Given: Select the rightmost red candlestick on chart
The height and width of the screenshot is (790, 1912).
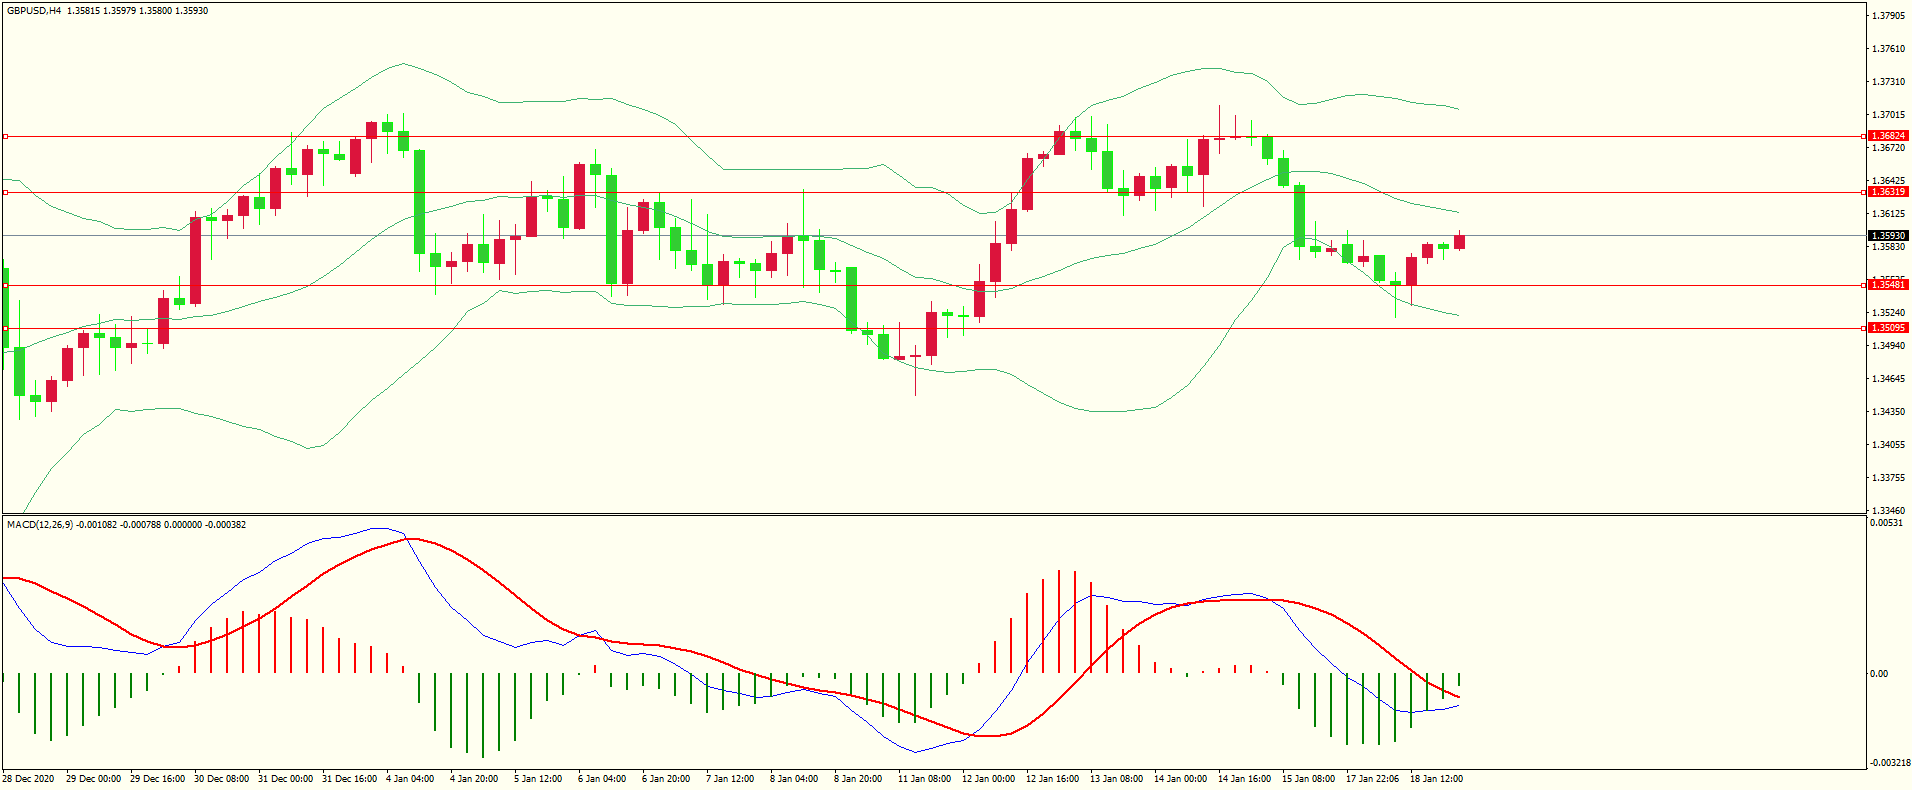Looking at the screenshot, I should 1459,242.
